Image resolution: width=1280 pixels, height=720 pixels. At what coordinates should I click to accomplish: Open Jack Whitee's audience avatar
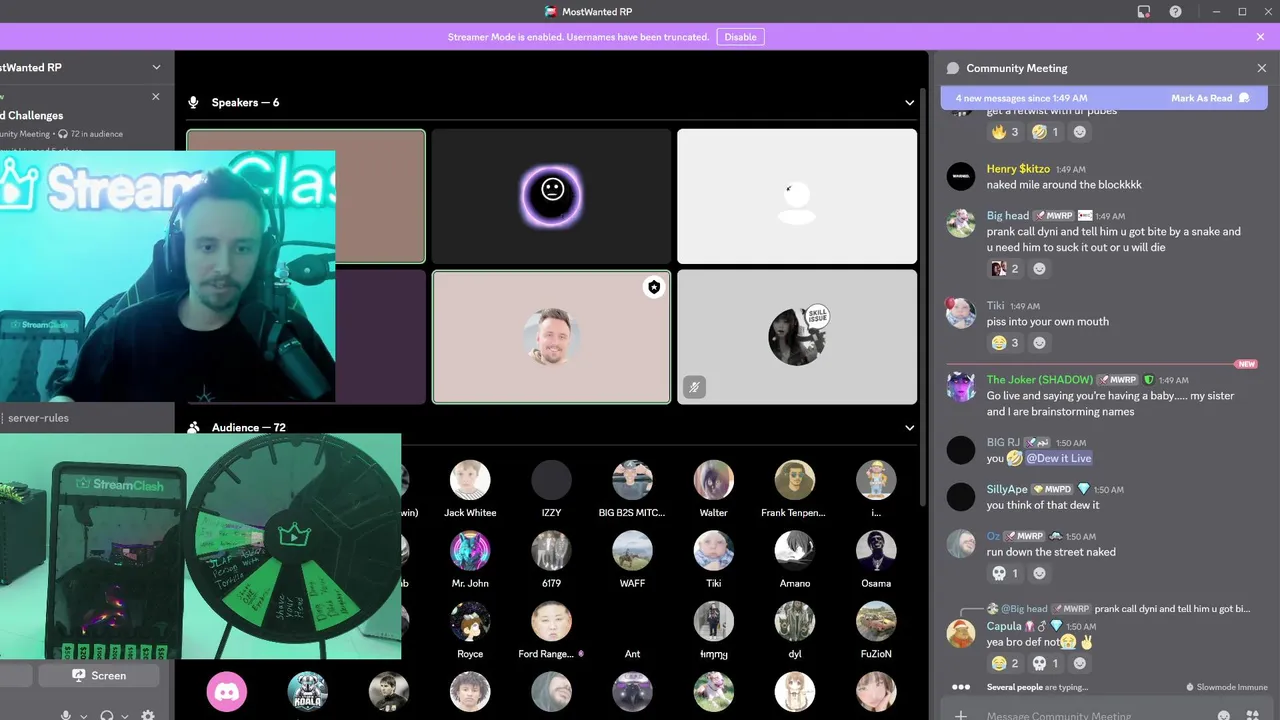[x=470, y=480]
